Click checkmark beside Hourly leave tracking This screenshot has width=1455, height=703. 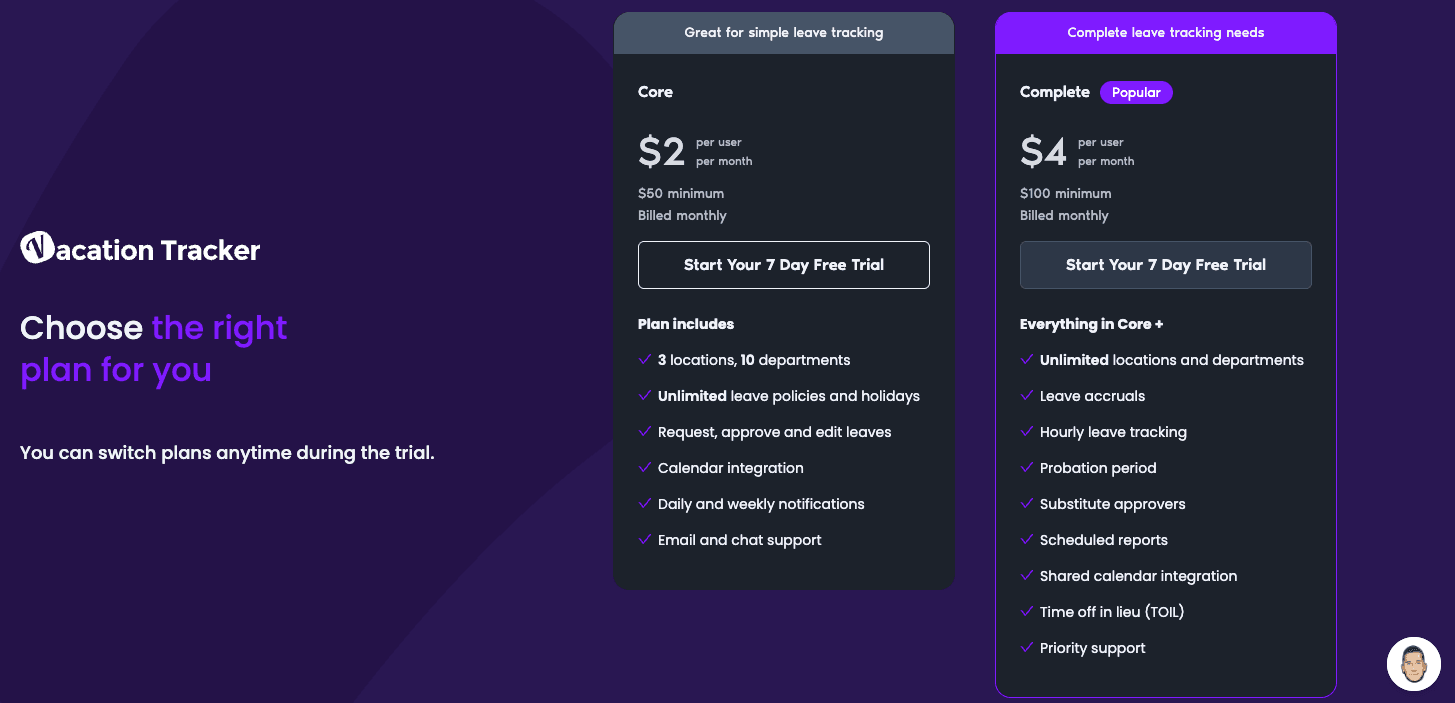click(x=1027, y=432)
